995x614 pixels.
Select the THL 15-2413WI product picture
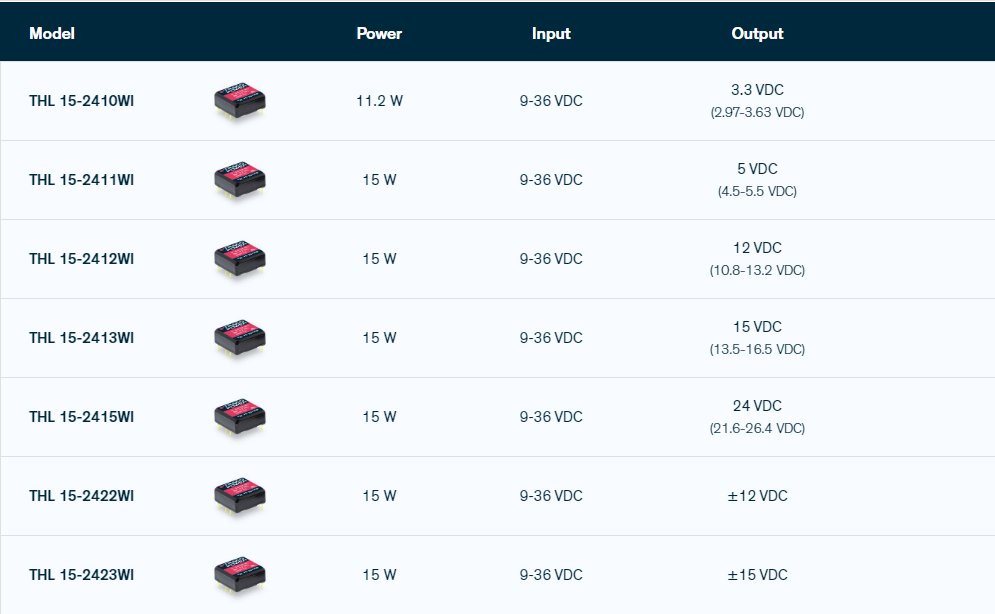click(240, 338)
